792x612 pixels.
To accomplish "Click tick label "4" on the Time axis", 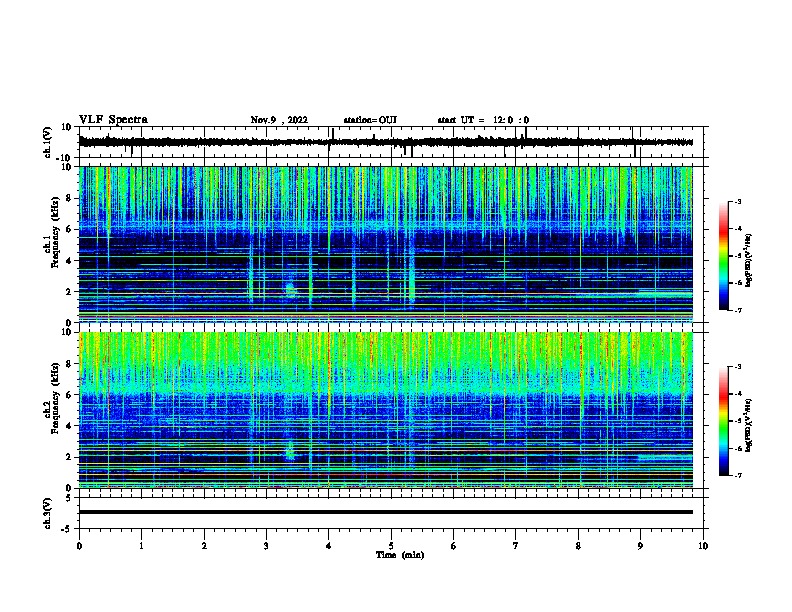I will click(x=329, y=546).
